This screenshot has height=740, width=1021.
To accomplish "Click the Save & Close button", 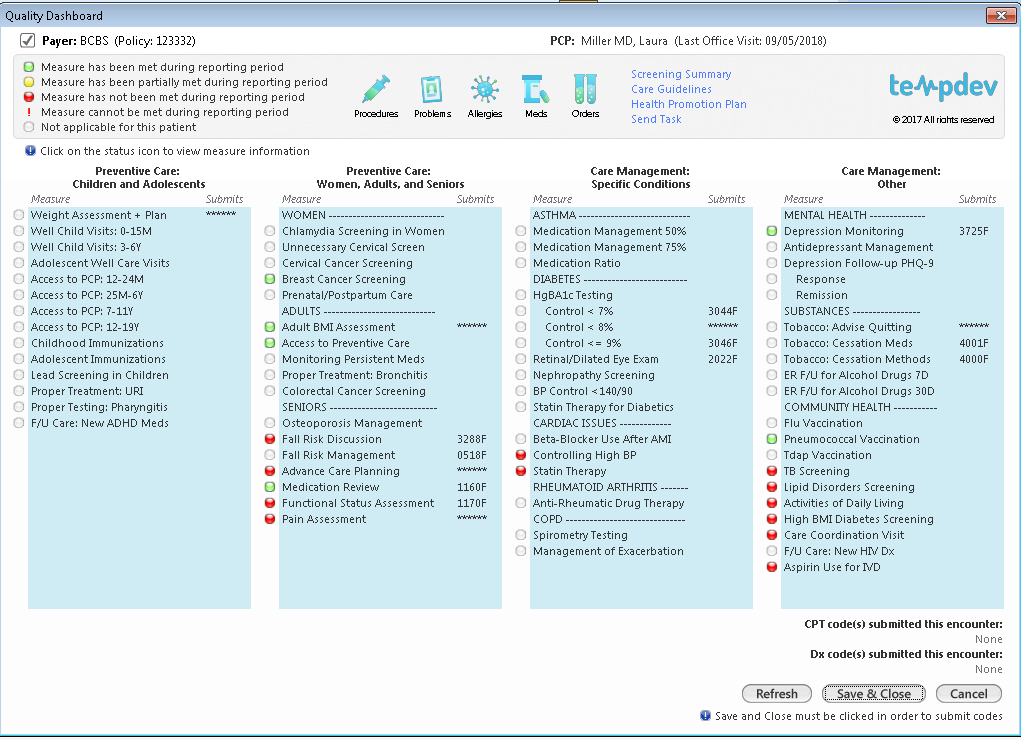I will 873,693.
